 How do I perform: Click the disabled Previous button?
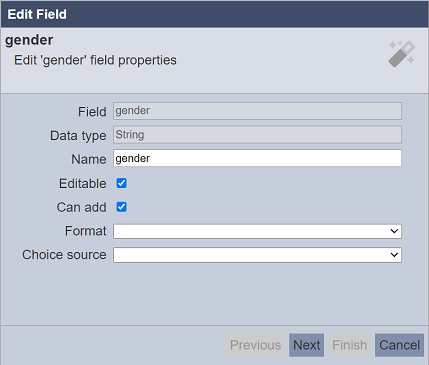coord(255,345)
